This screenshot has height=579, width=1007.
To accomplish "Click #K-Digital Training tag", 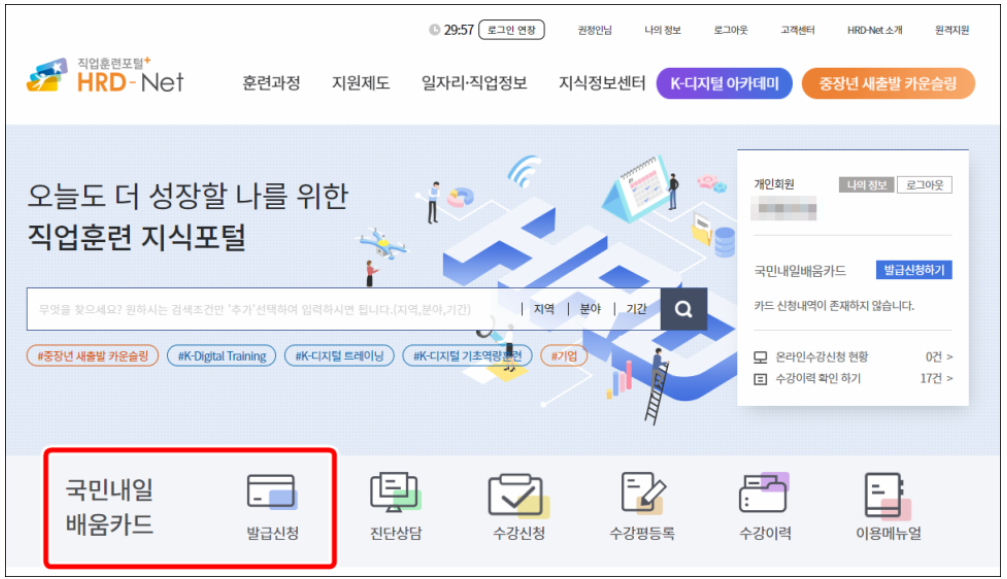I will 222,356.
